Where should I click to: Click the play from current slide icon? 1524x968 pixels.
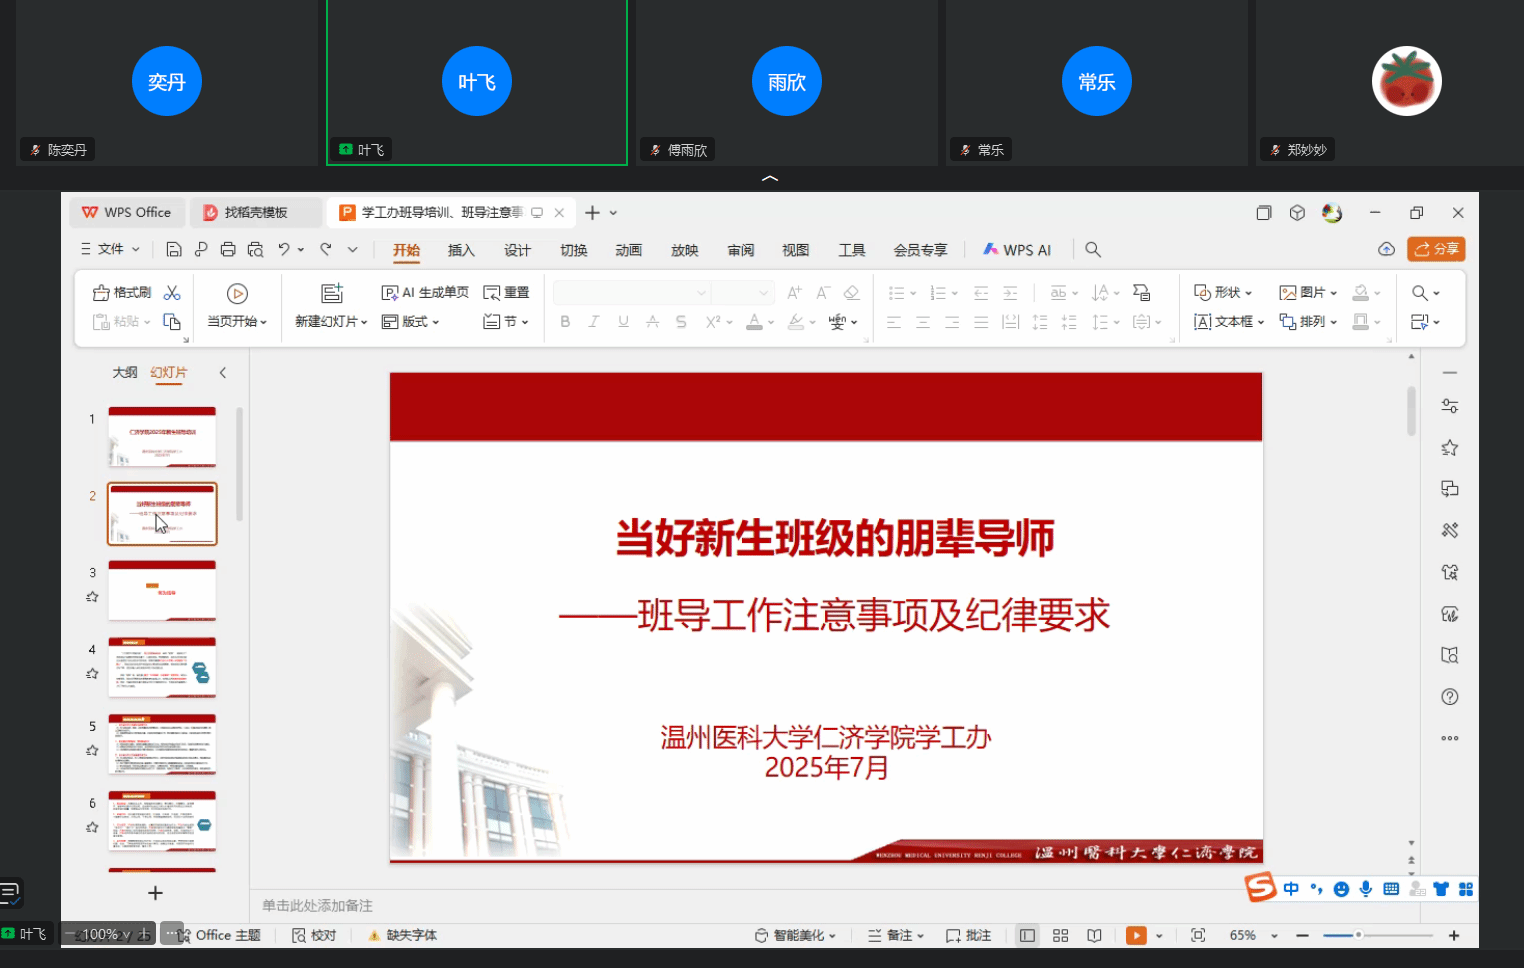click(x=237, y=293)
